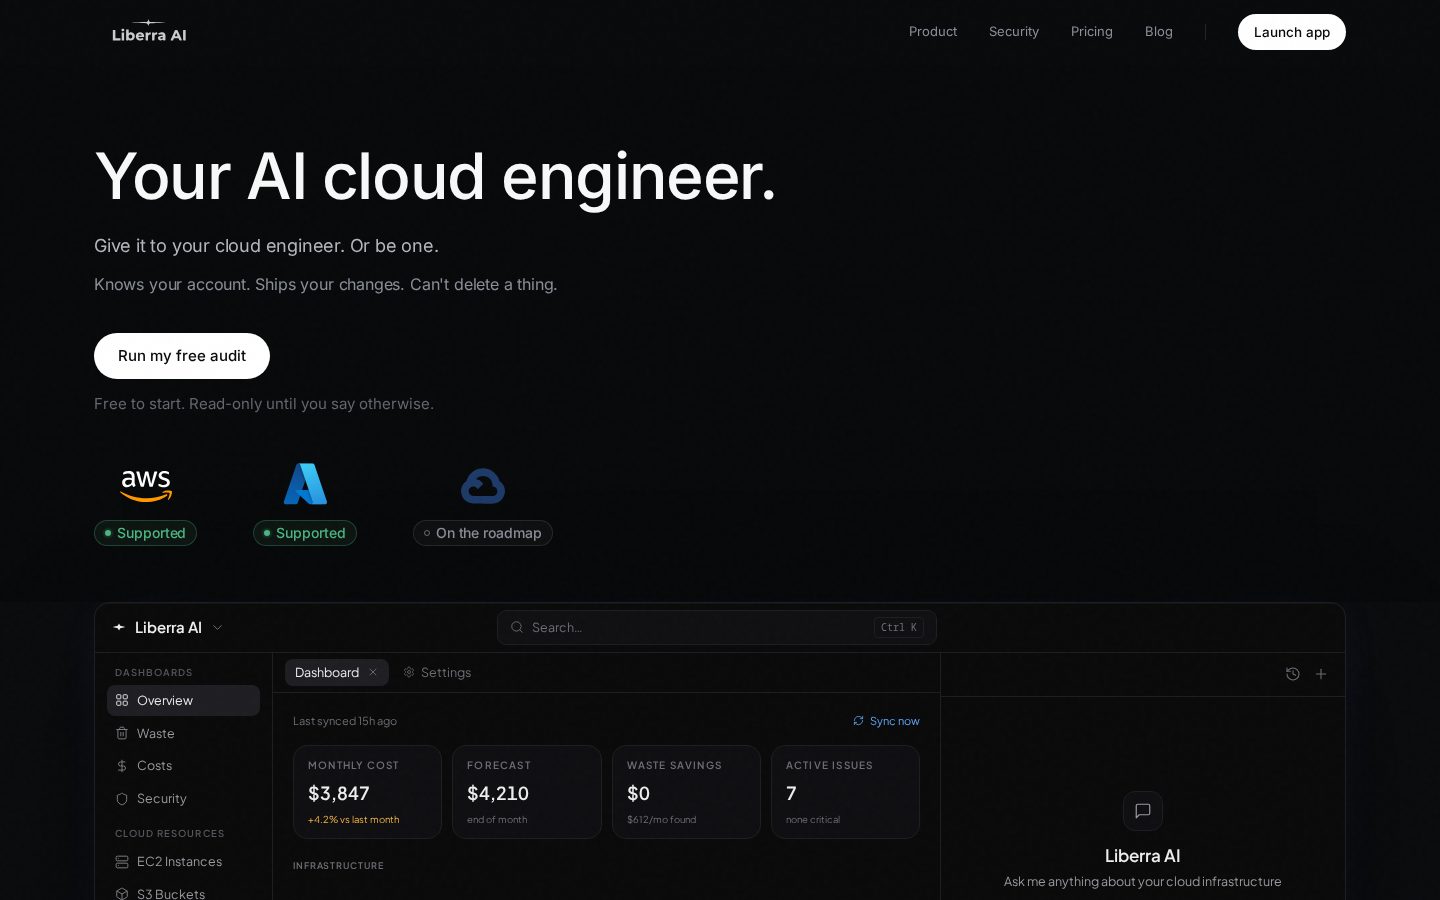Click the 'Your AI cloud engineer.' headline
This screenshot has width=1440, height=900.
pyautogui.click(x=435, y=177)
